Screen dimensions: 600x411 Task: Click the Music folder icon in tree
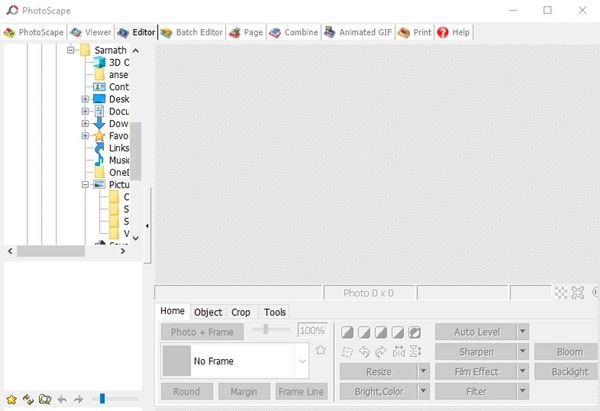99,160
